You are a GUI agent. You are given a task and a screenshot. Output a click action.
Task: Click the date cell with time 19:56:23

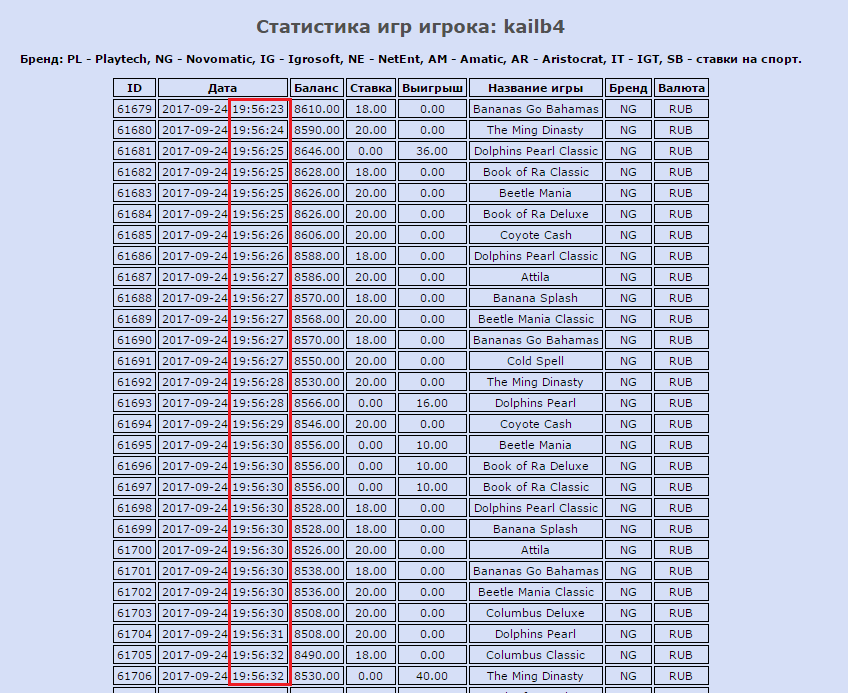[x=223, y=109]
